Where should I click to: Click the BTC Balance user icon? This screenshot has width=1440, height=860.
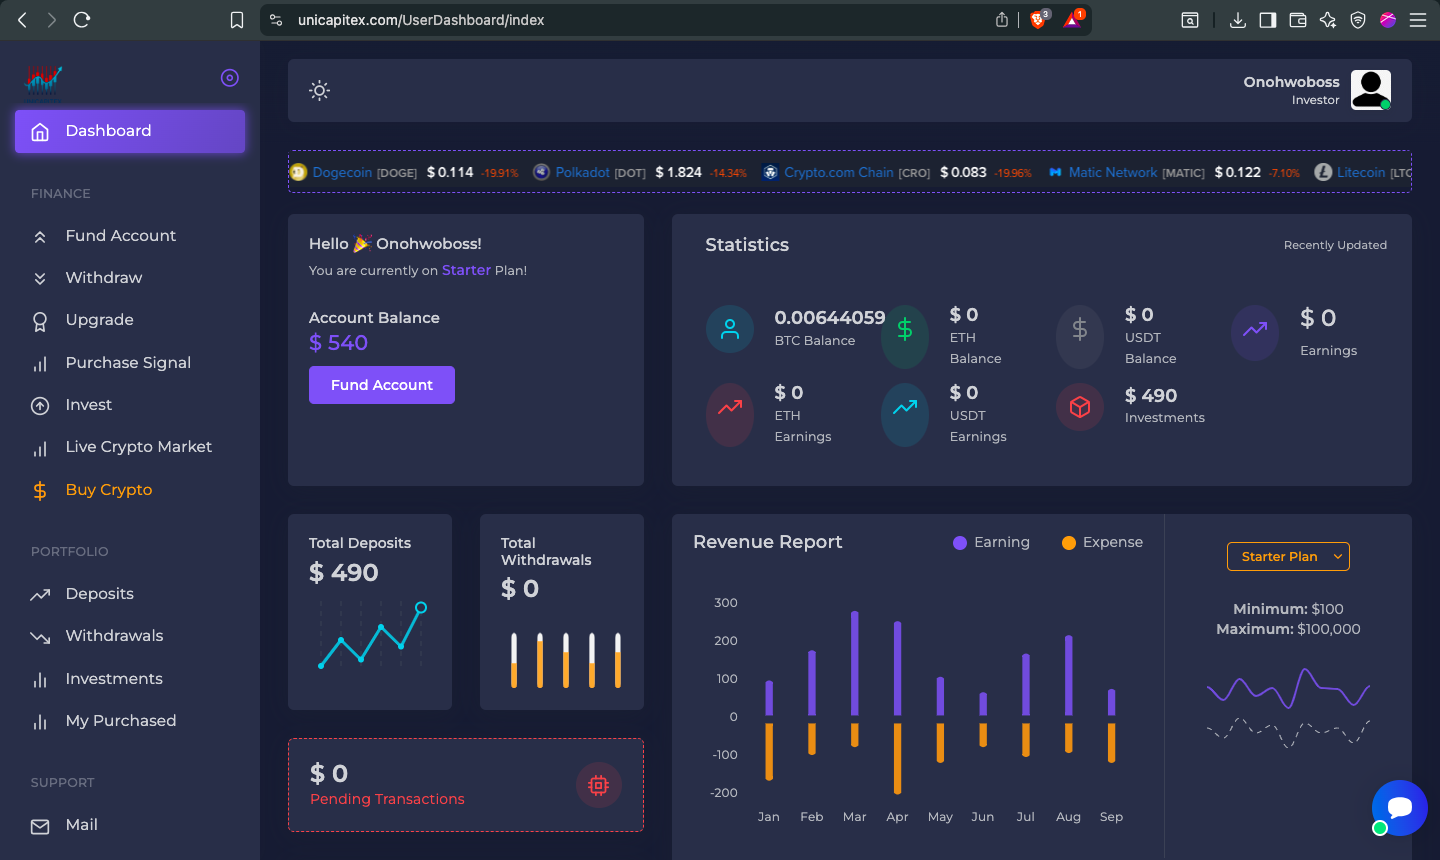tap(730, 328)
